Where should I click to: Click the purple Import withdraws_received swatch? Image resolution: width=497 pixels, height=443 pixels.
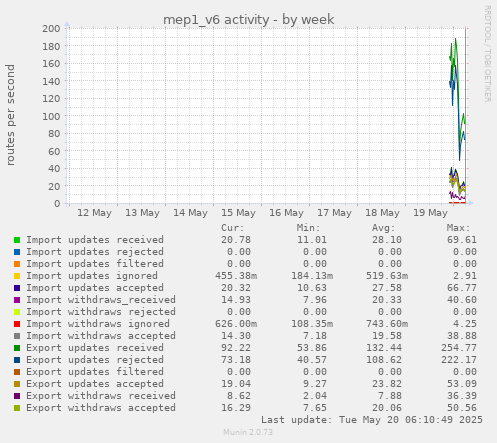coord(17,300)
